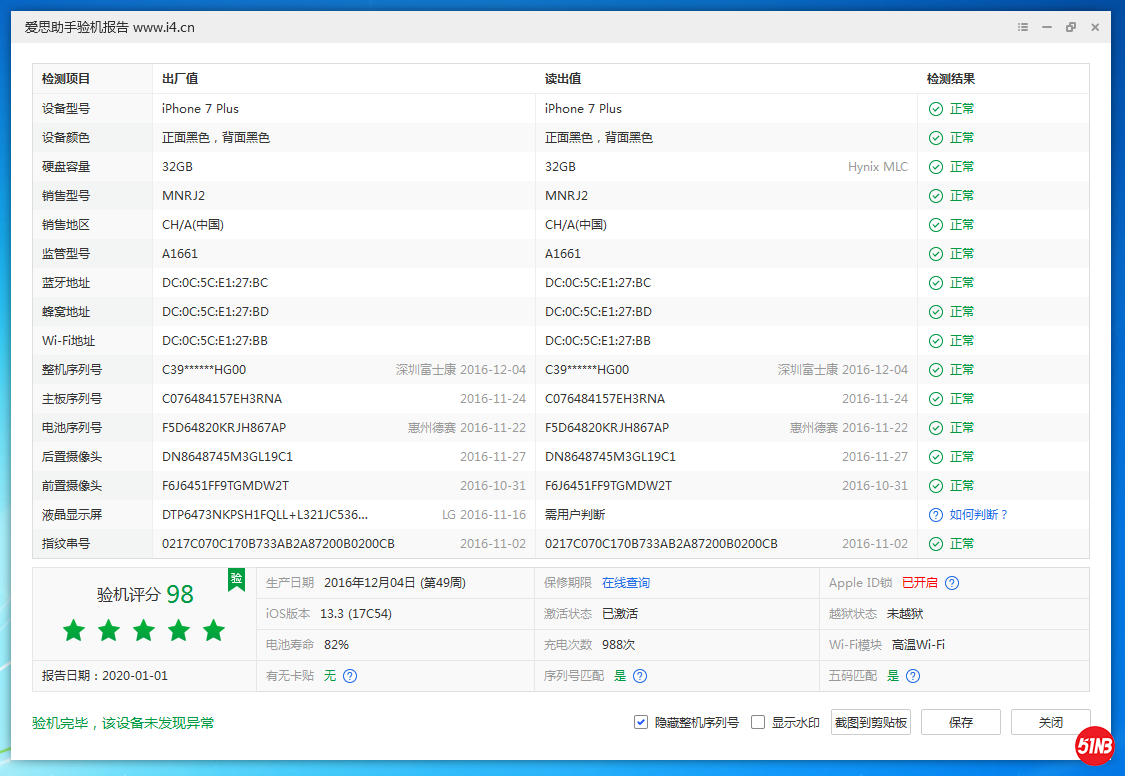Image resolution: width=1125 pixels, height=776 pixels.
Task: Open the 在线查询 warranty link
Action: click(x=626, y=583)
